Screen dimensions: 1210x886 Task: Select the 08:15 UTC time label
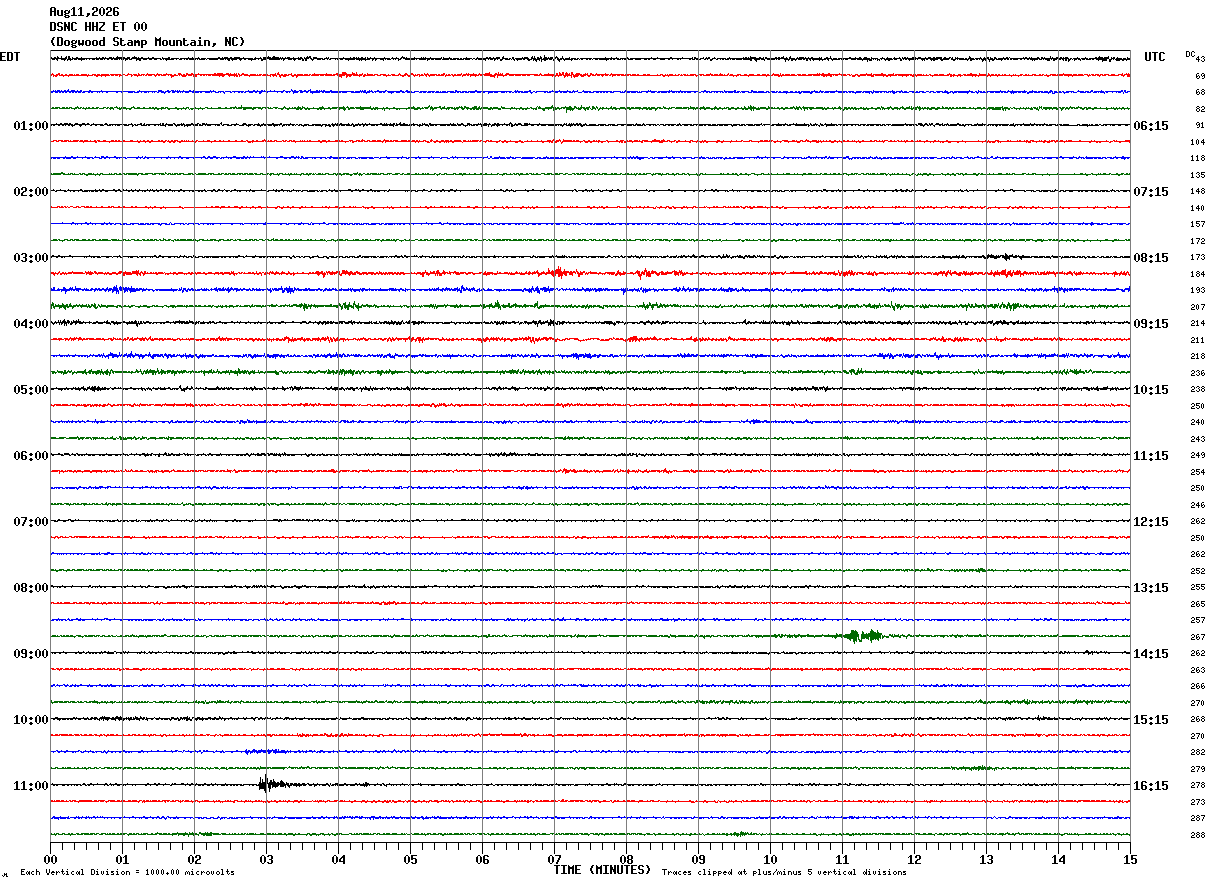[x=1150, y=258]
